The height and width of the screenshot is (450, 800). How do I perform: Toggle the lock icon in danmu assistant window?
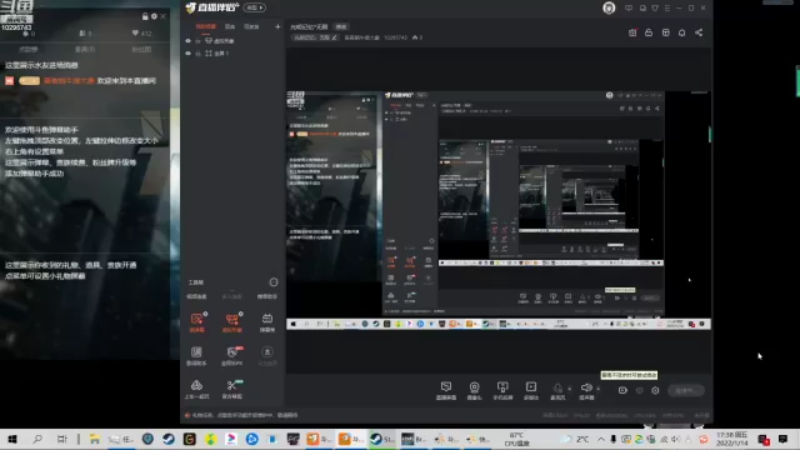coord(145,16)
